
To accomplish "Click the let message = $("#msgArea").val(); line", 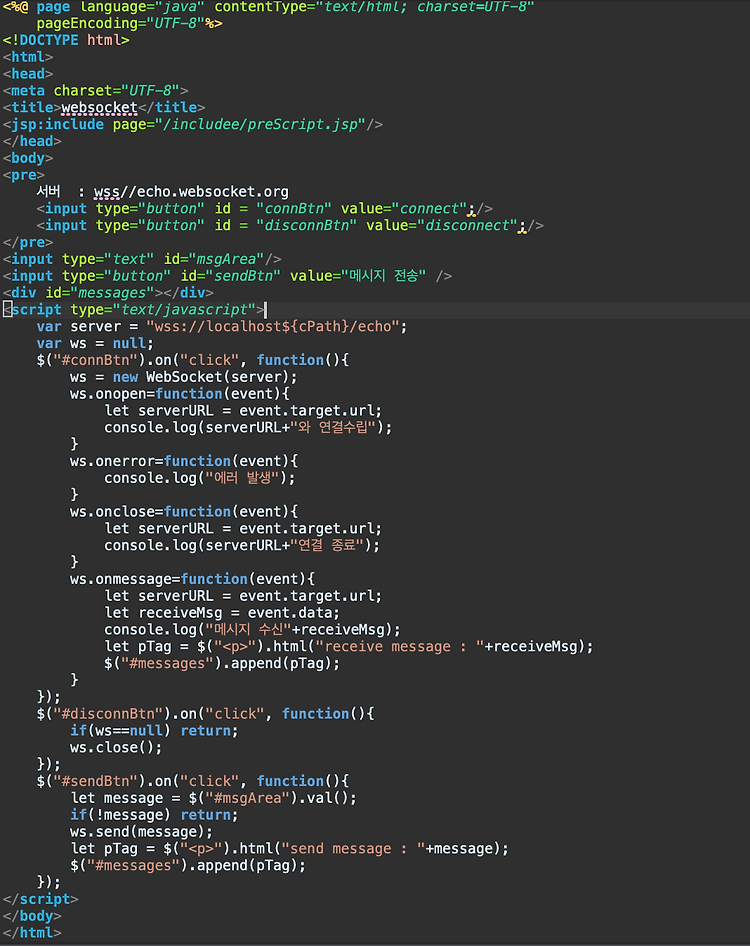I will pos(214,799).
